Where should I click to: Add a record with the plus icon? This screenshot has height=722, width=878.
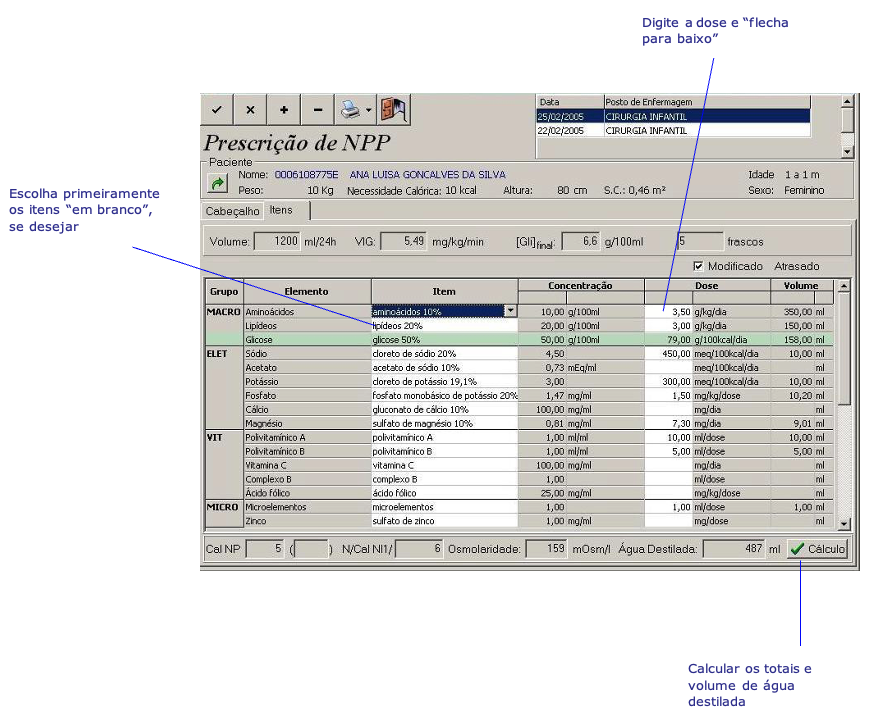(284, 110)
